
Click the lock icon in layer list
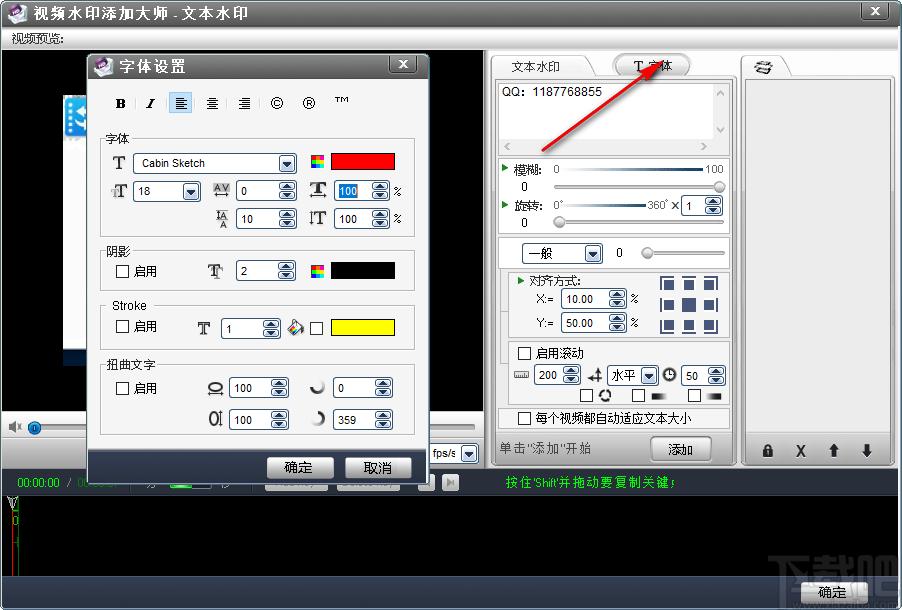(767, 451)
